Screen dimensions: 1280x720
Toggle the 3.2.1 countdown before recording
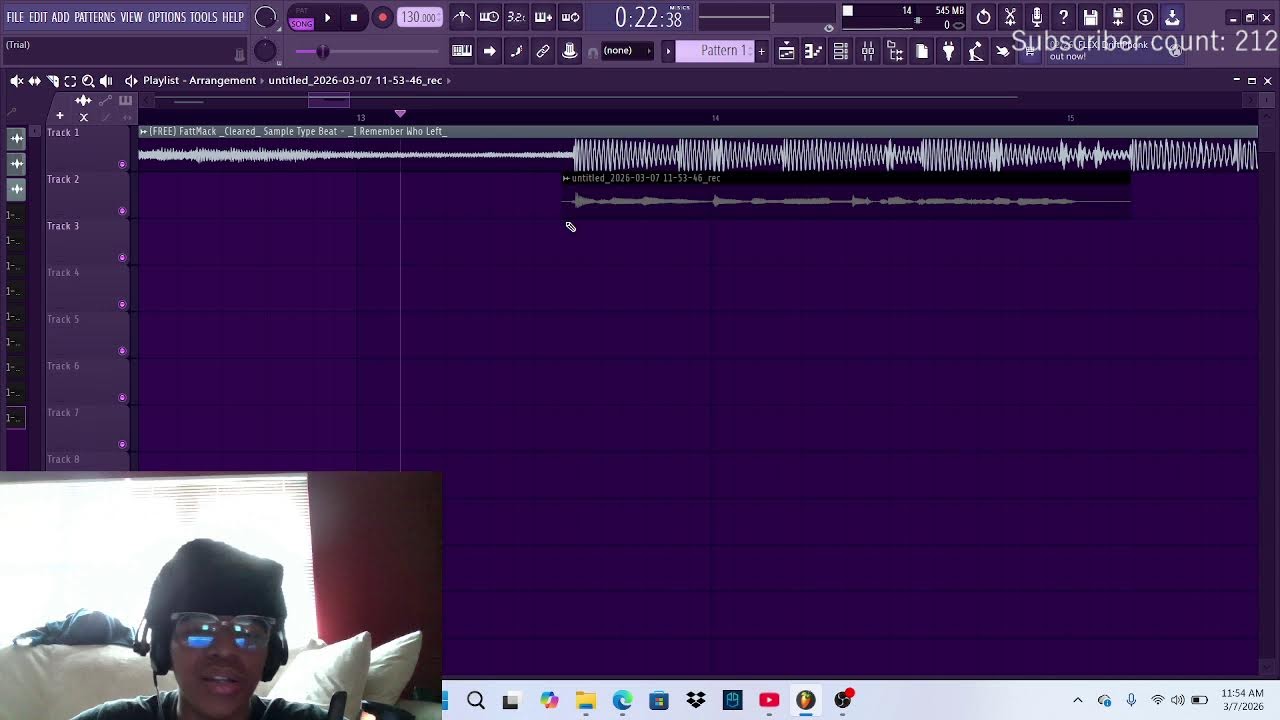pyautogui.click(x=516, y=17)
